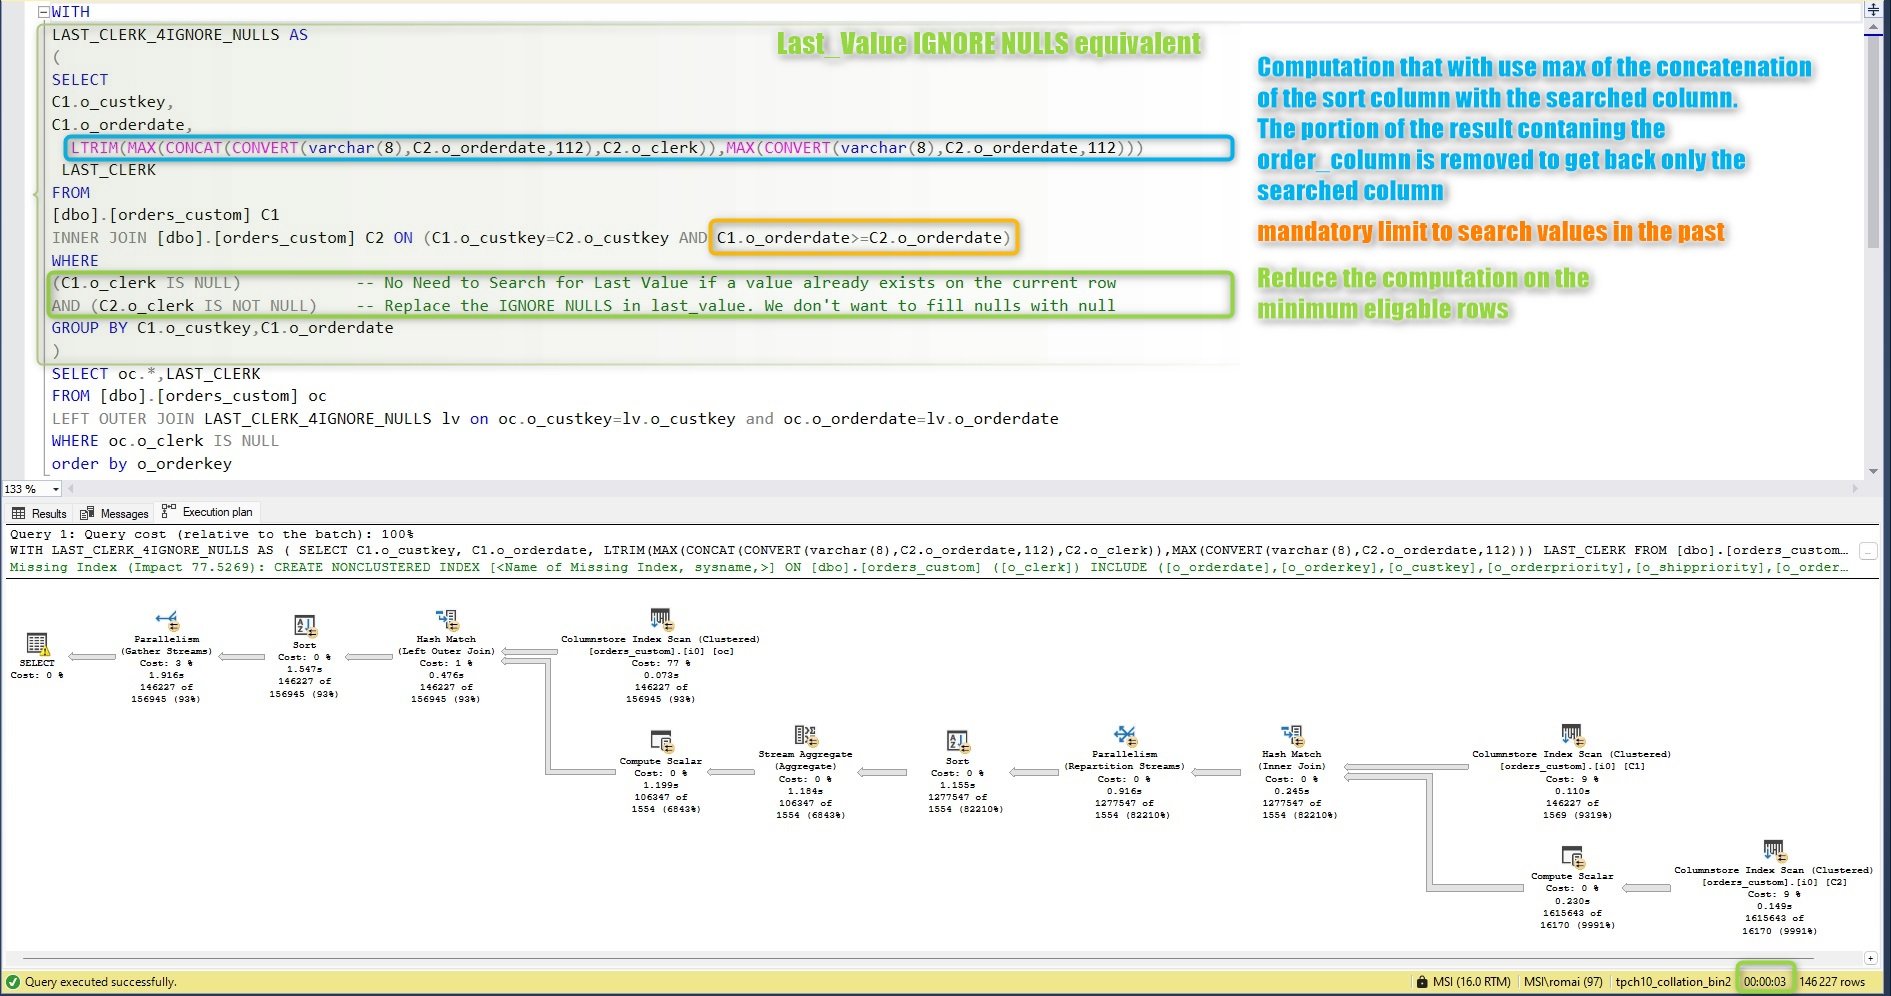Click the plan zoom plus button at corner
This screenshot has height=996, width=1891.
click(x=1871, y=958)
